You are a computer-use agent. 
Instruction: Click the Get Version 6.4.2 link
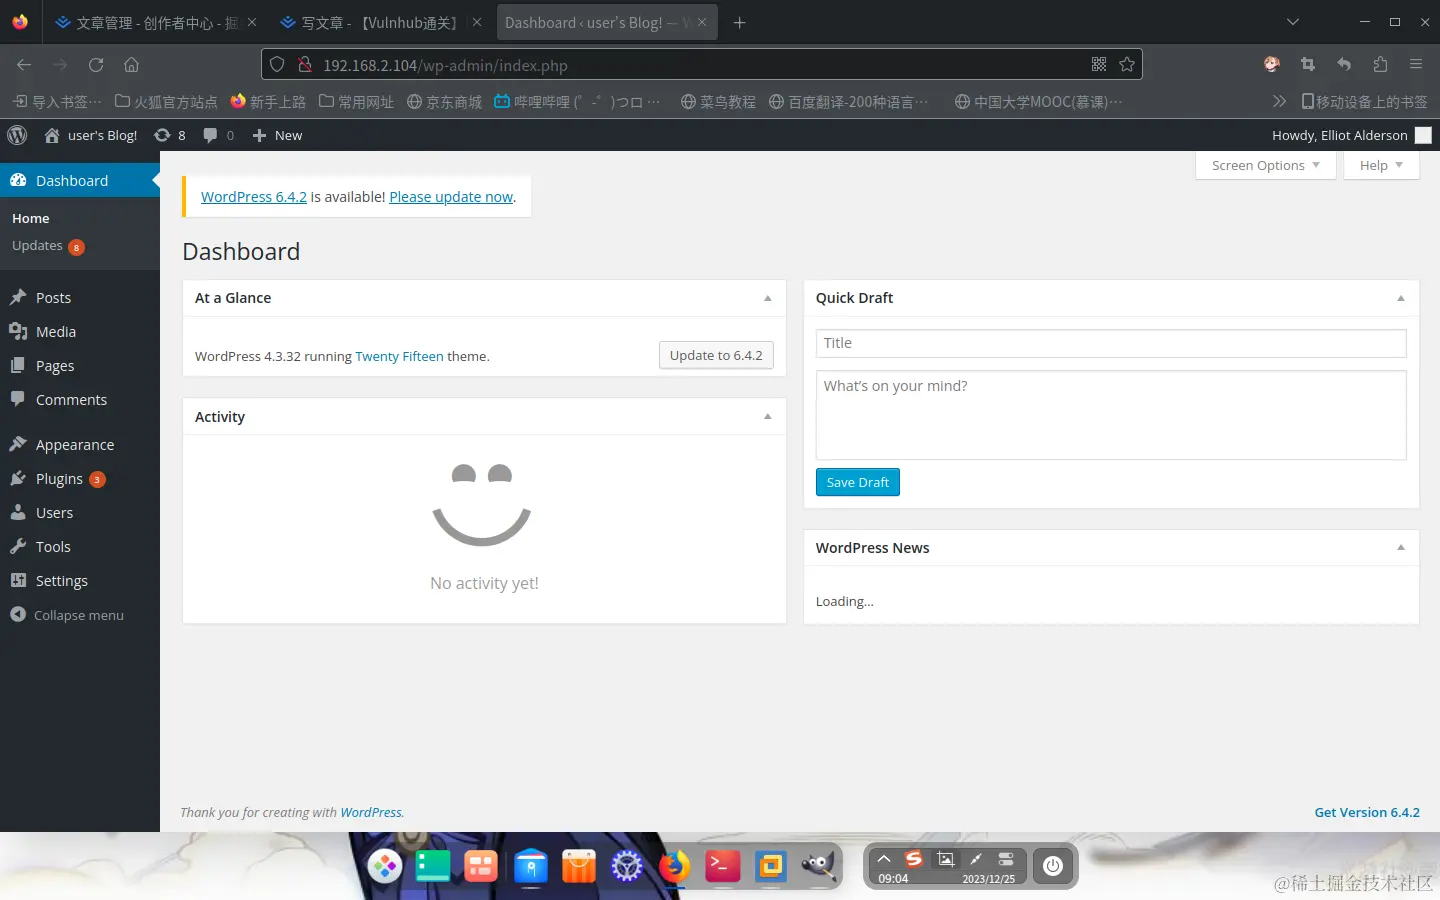(x=1367, y=812)
